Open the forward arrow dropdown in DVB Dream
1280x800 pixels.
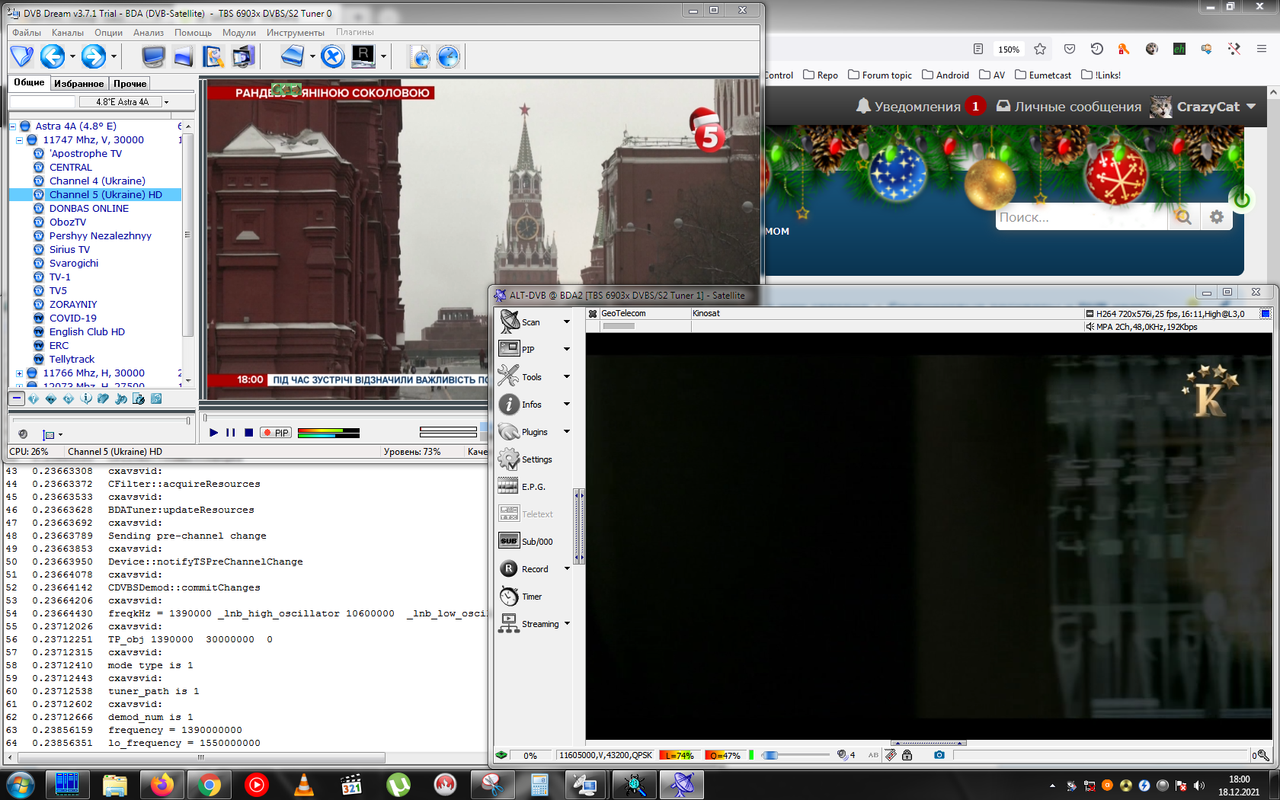click(114, 56)
